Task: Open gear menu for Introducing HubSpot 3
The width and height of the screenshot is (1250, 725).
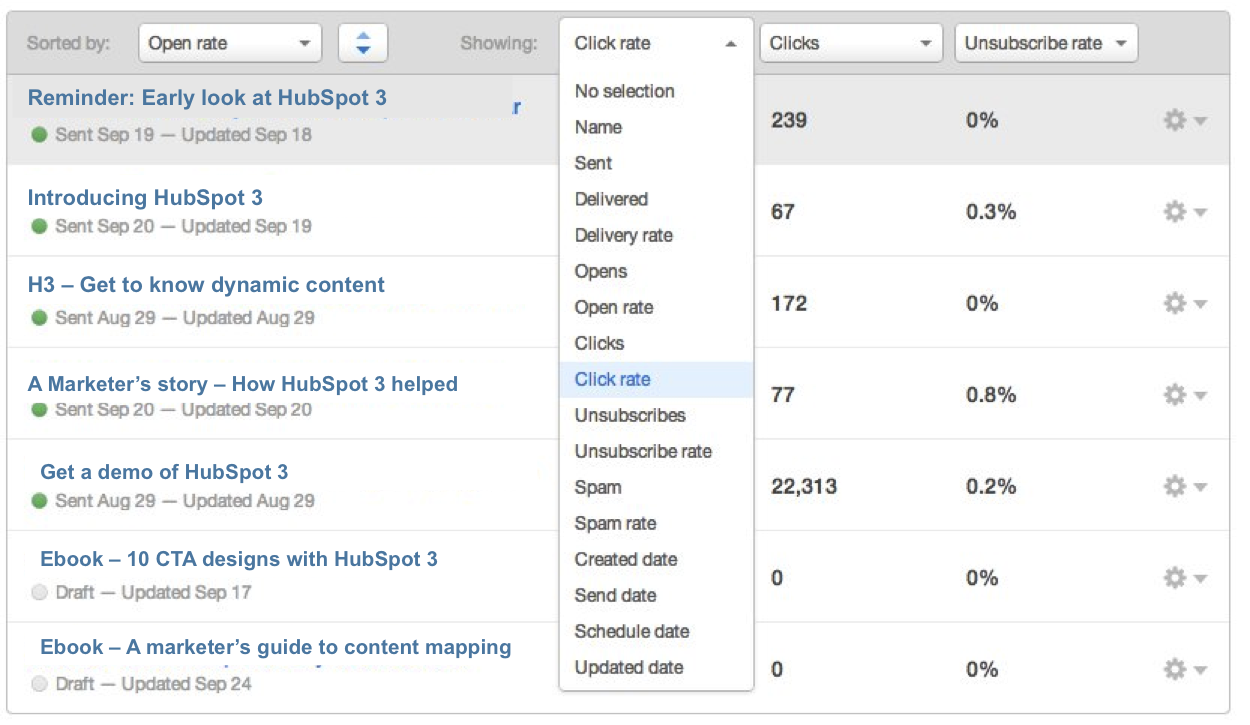Action: [x=1184, y=212]
